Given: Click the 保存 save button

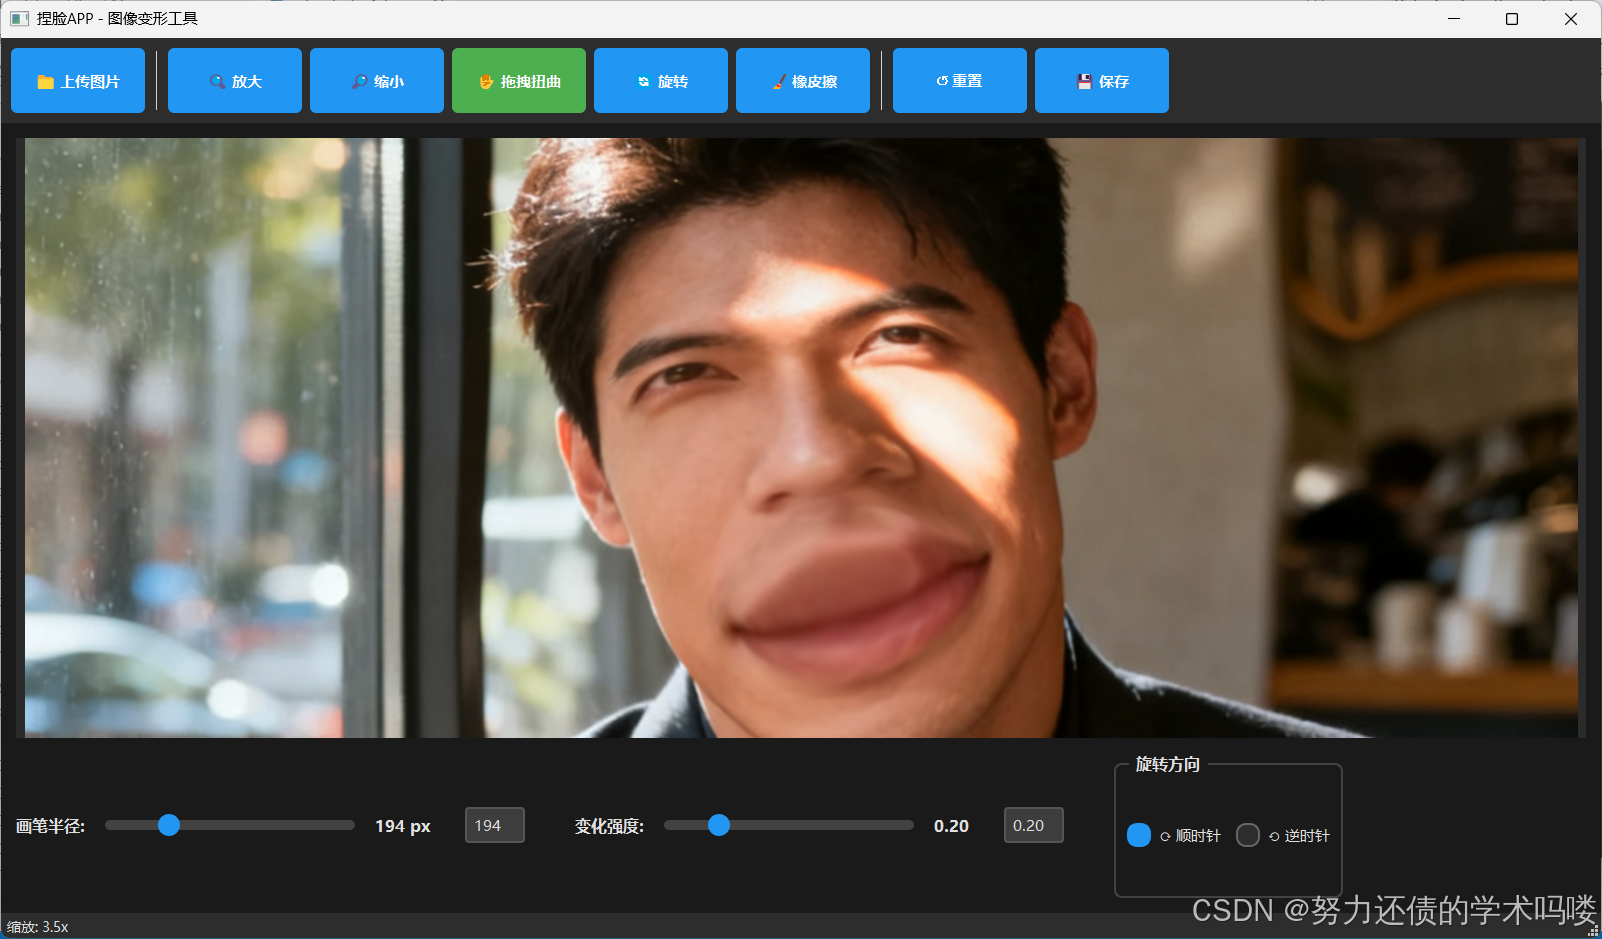Looking at the screenshot, I should [1102, 81].
